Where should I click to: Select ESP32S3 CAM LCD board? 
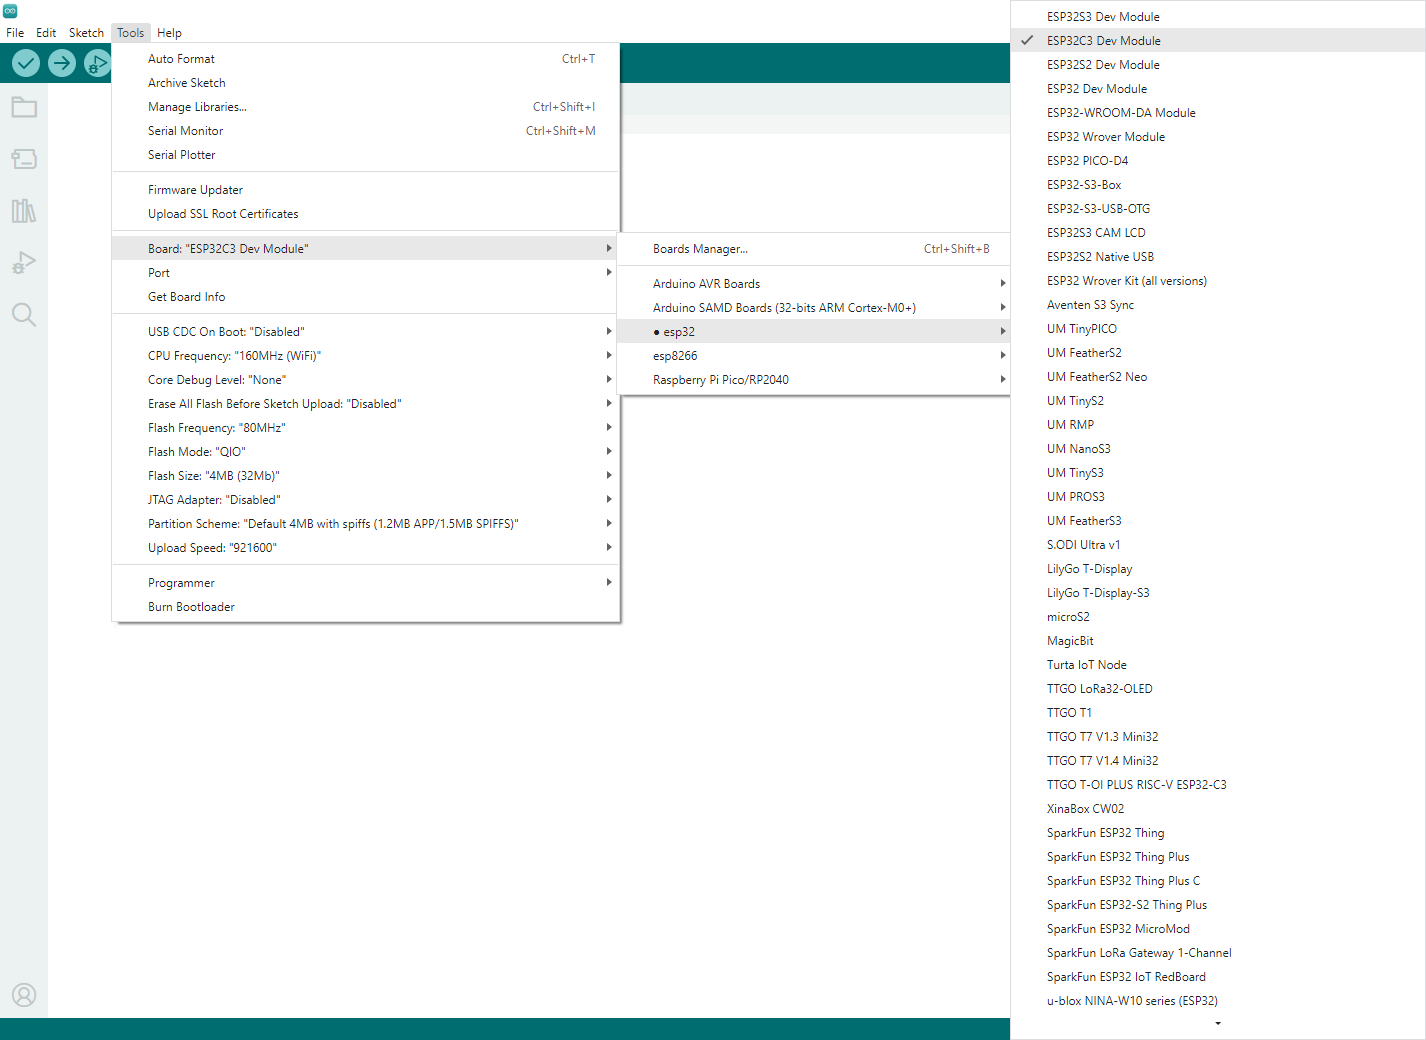(x=1218, y=233)
